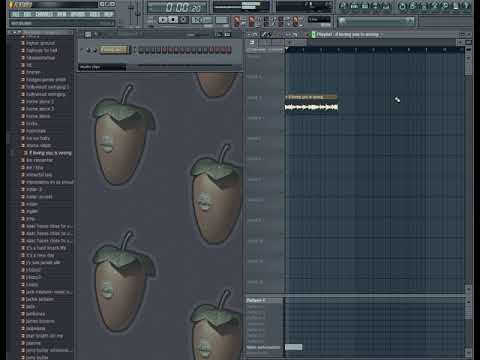Open the step sequencer graph editor icon
Screen dimensions: 480x360
click(219, 35)
